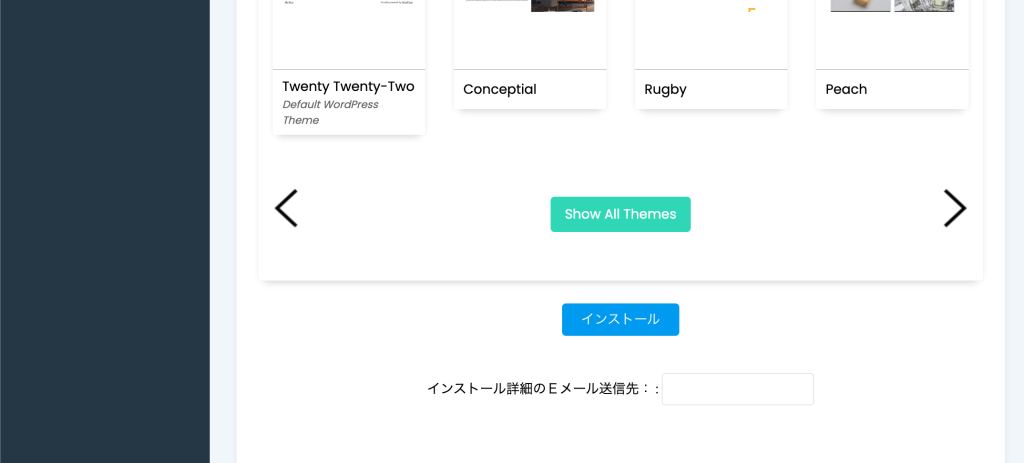The image size is (1024, 463).
Task: Go to previous themes with left arrow
Action: point(286,208)
